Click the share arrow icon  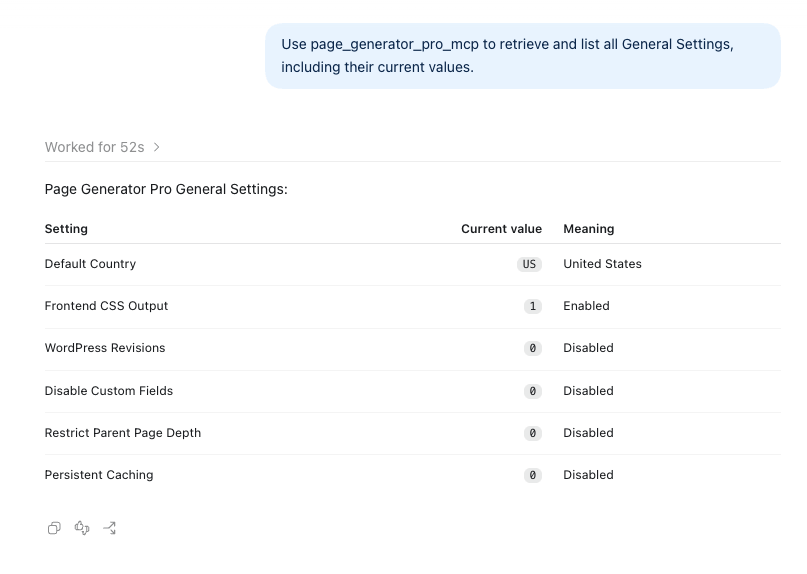click(110, 528)
